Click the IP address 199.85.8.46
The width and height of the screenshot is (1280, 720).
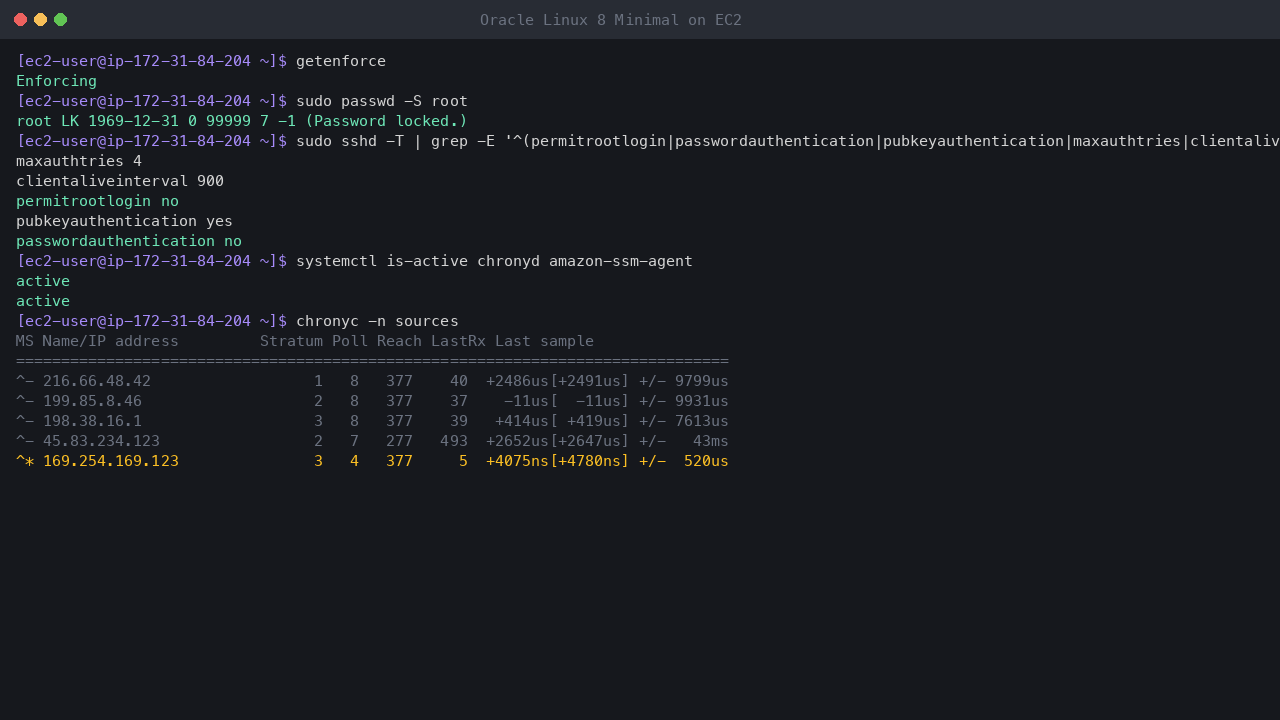tap(92, 401)
